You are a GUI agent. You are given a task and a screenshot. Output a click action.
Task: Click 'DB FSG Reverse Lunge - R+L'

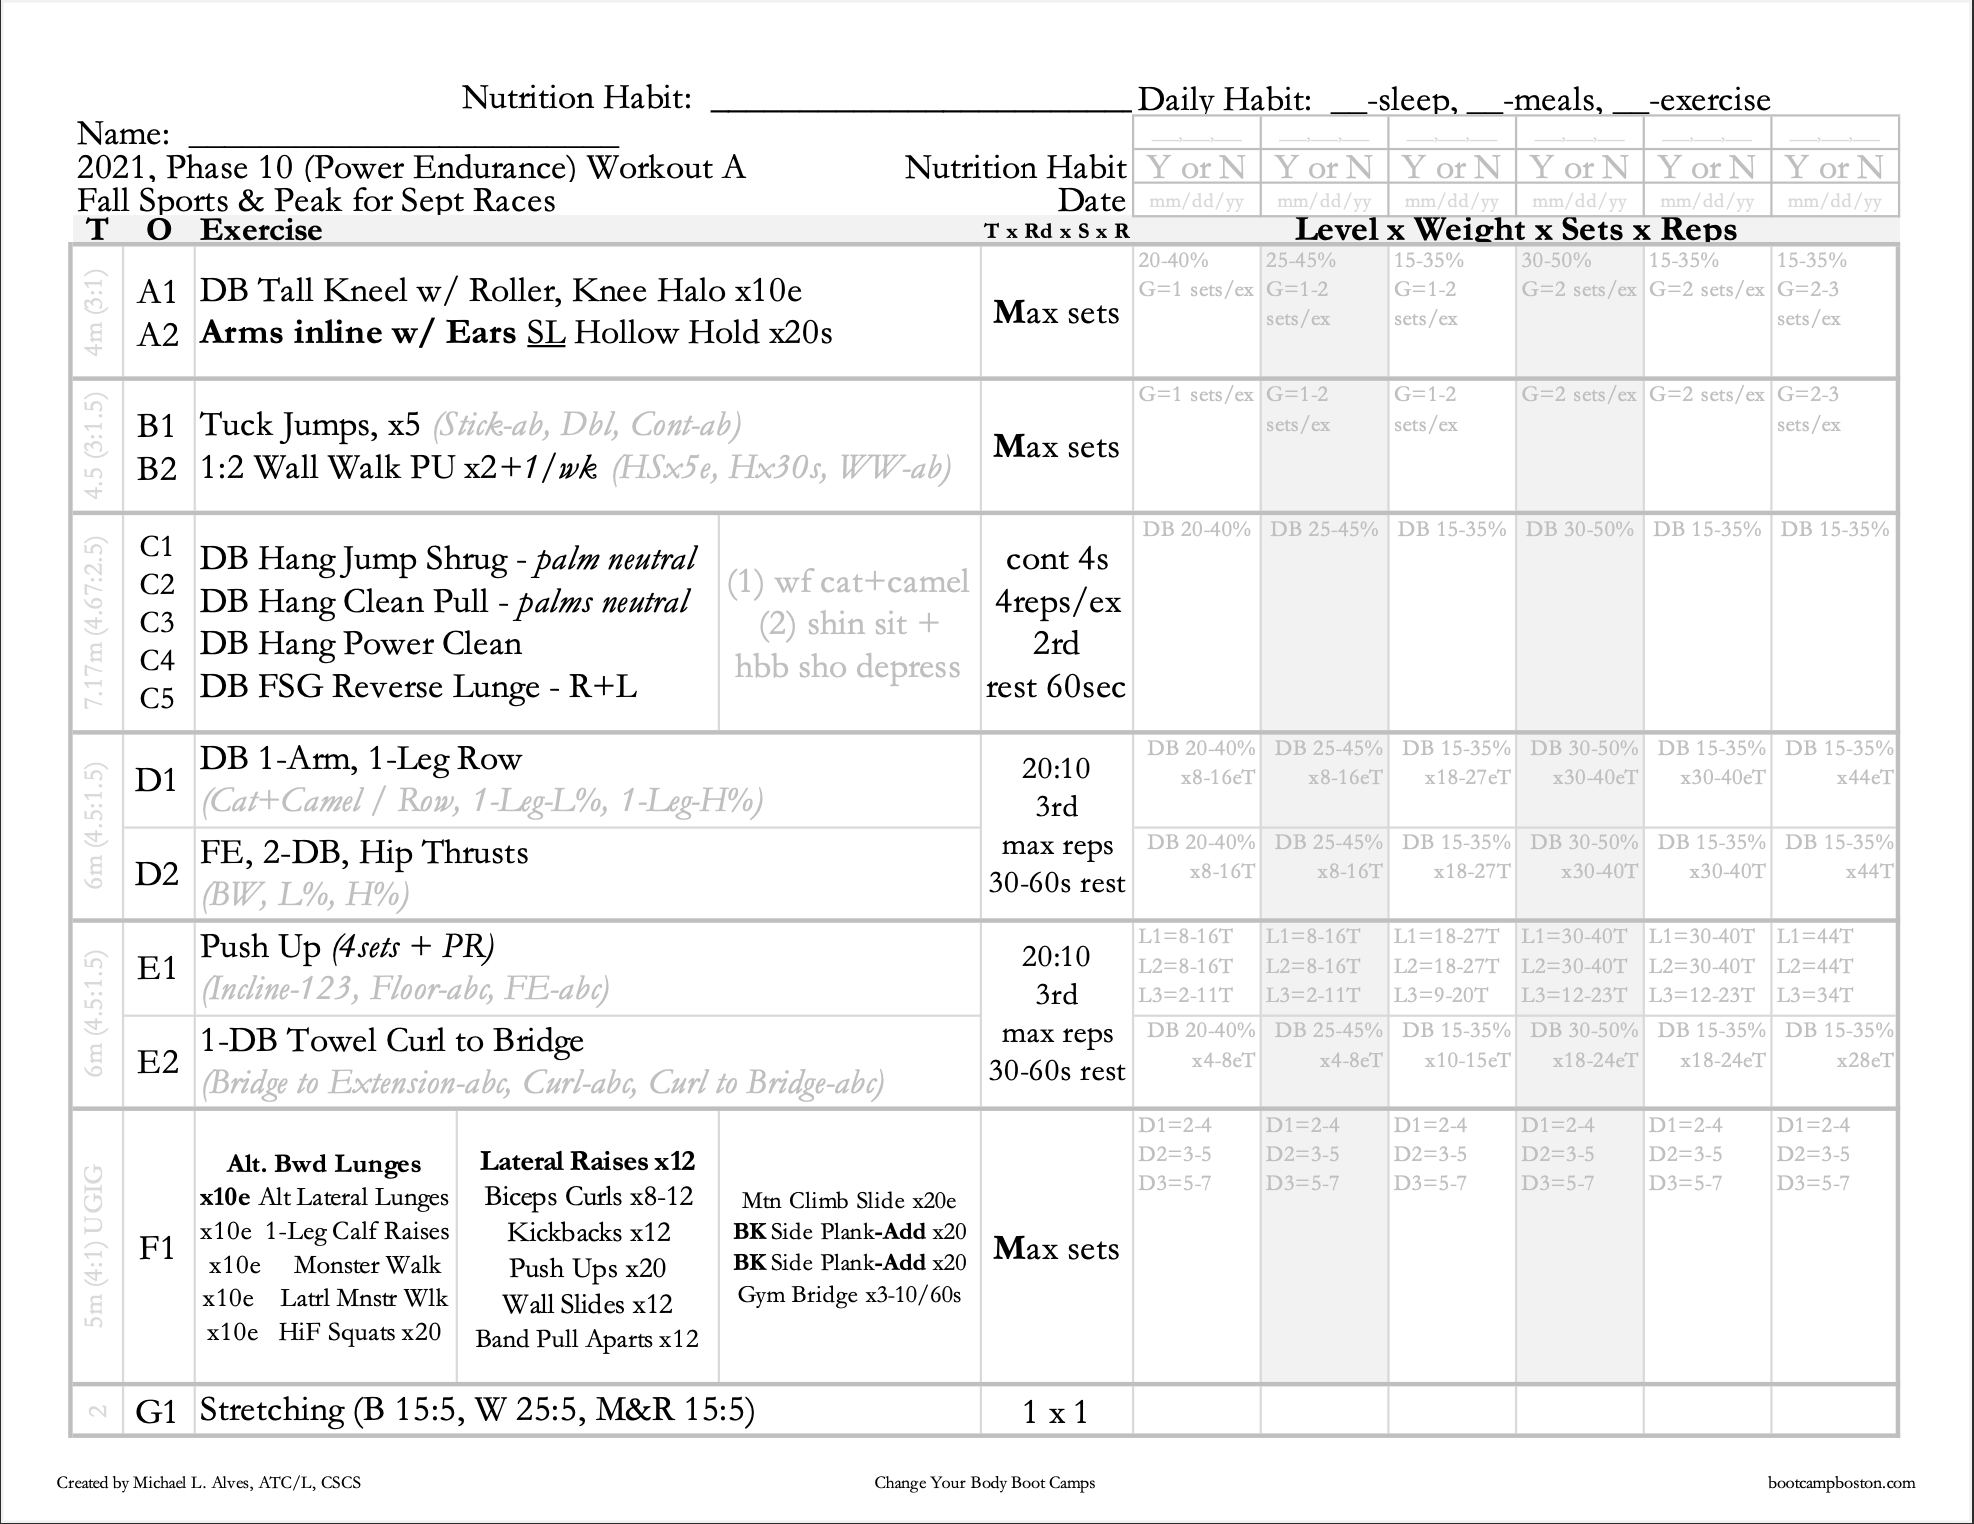[418, 686]
